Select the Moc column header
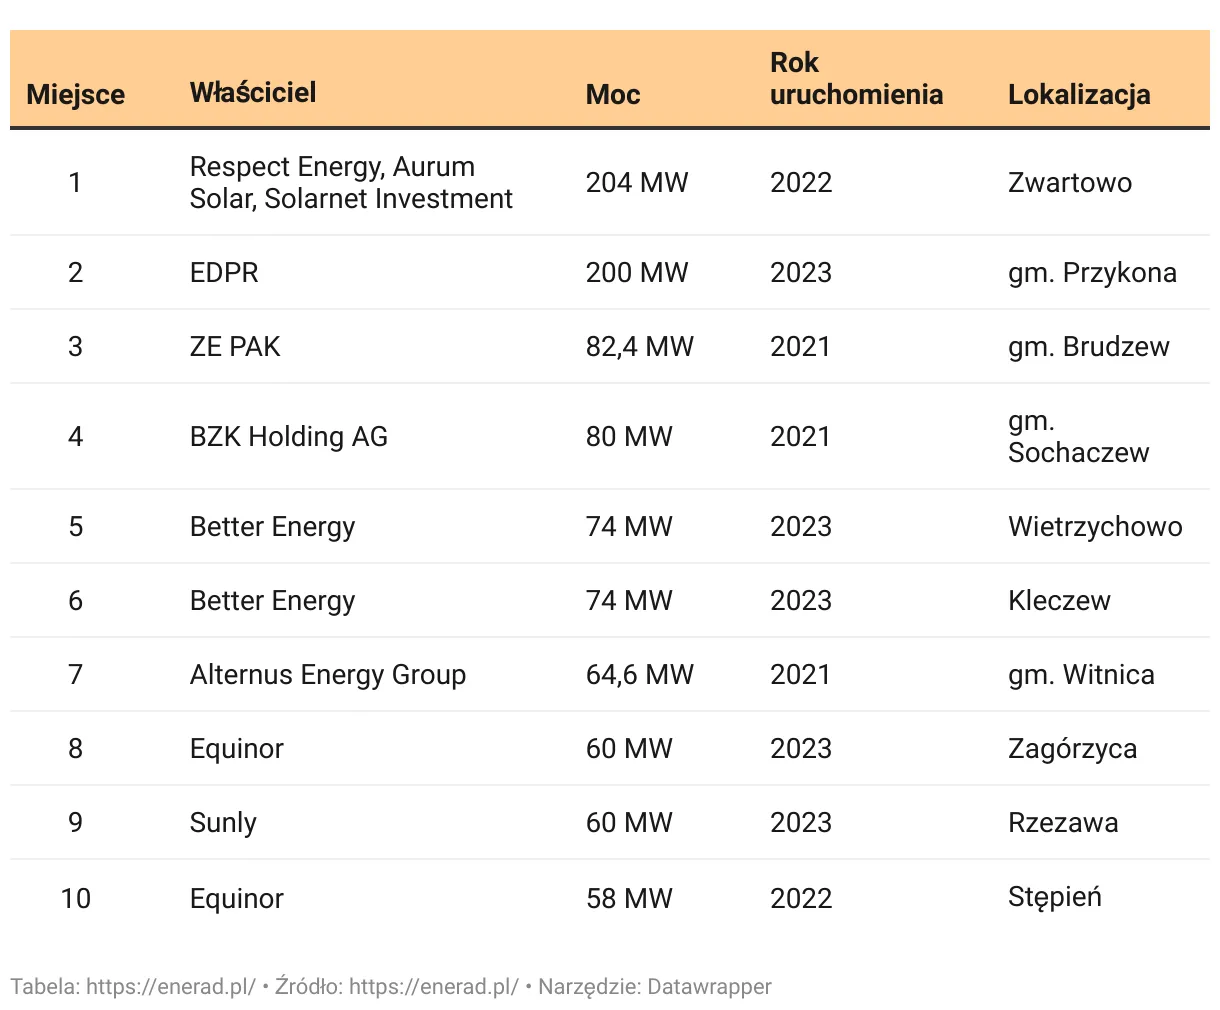 [613, 95]
